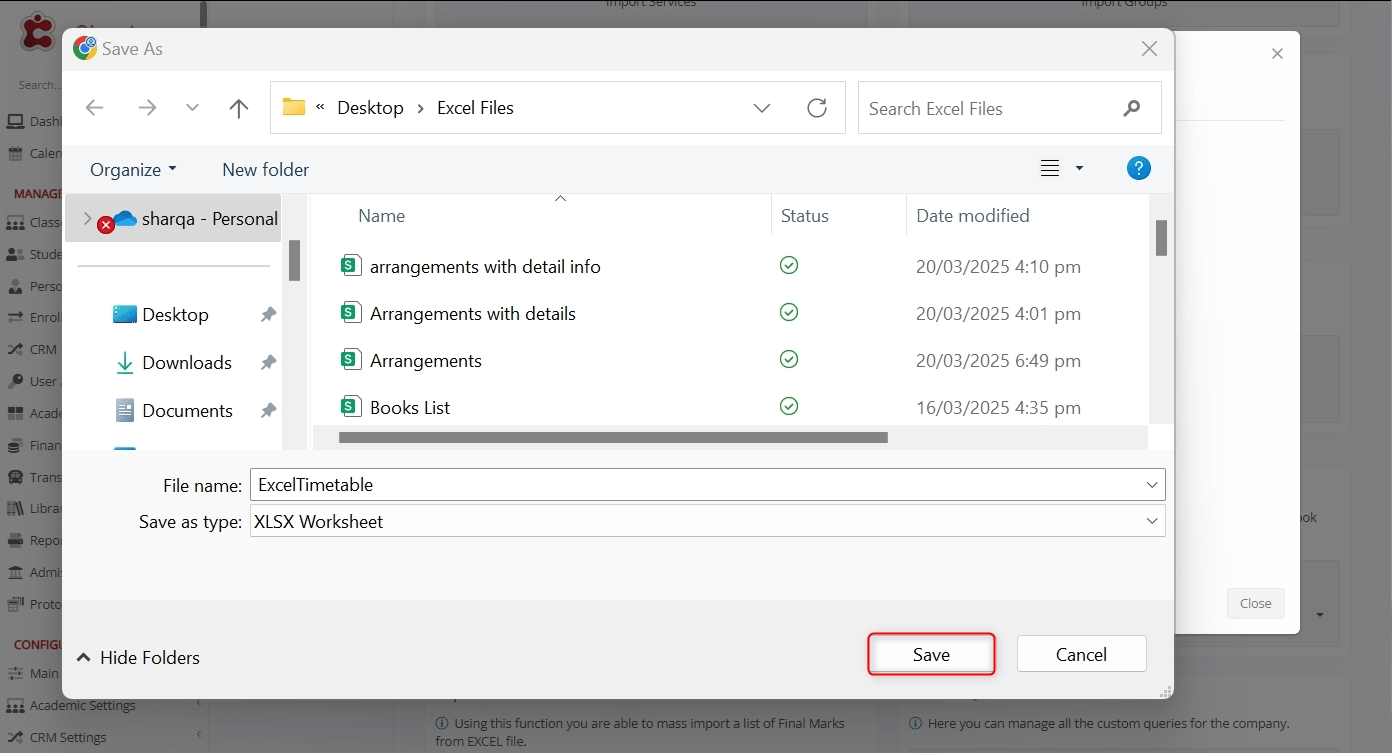1392x753 pixels.
Task: Open the Recent locations dropdown arrow
Action: [192, 108]
